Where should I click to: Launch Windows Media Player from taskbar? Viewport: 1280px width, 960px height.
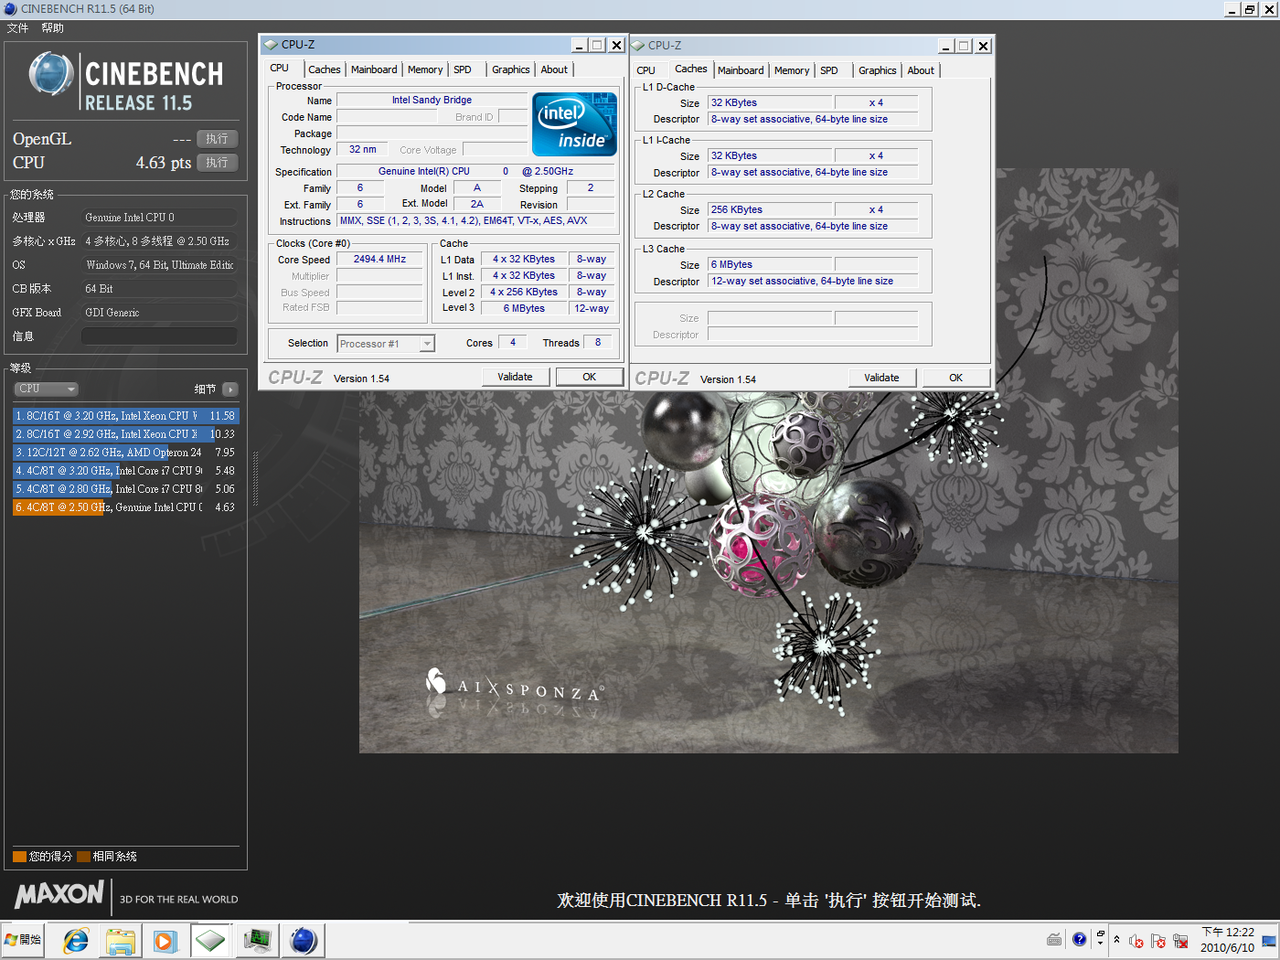pyautogui.click(x=165, y=940)
